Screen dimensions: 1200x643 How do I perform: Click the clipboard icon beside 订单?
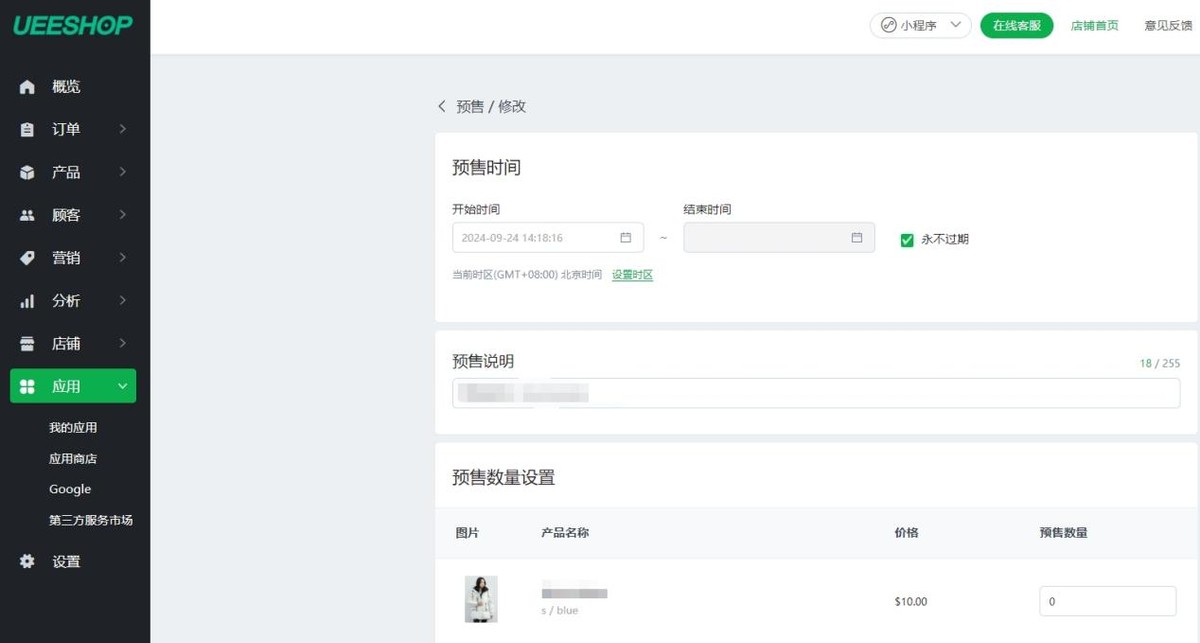27,130
